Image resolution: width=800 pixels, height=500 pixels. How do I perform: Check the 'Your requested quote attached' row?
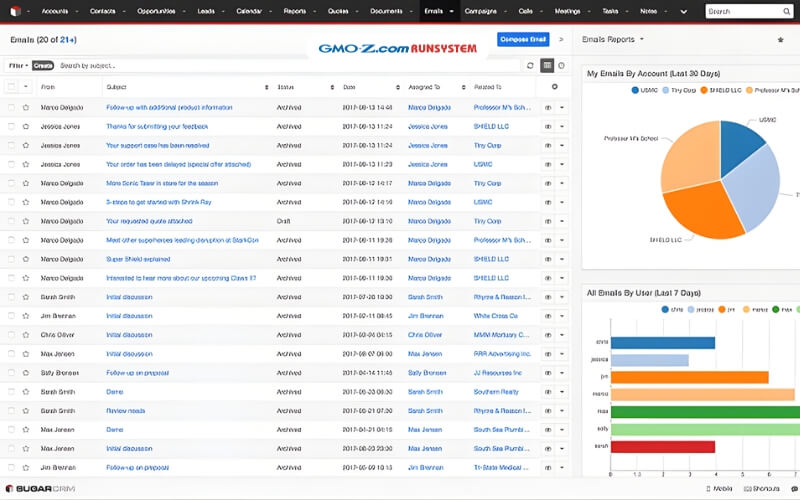(x=11, y=221)
